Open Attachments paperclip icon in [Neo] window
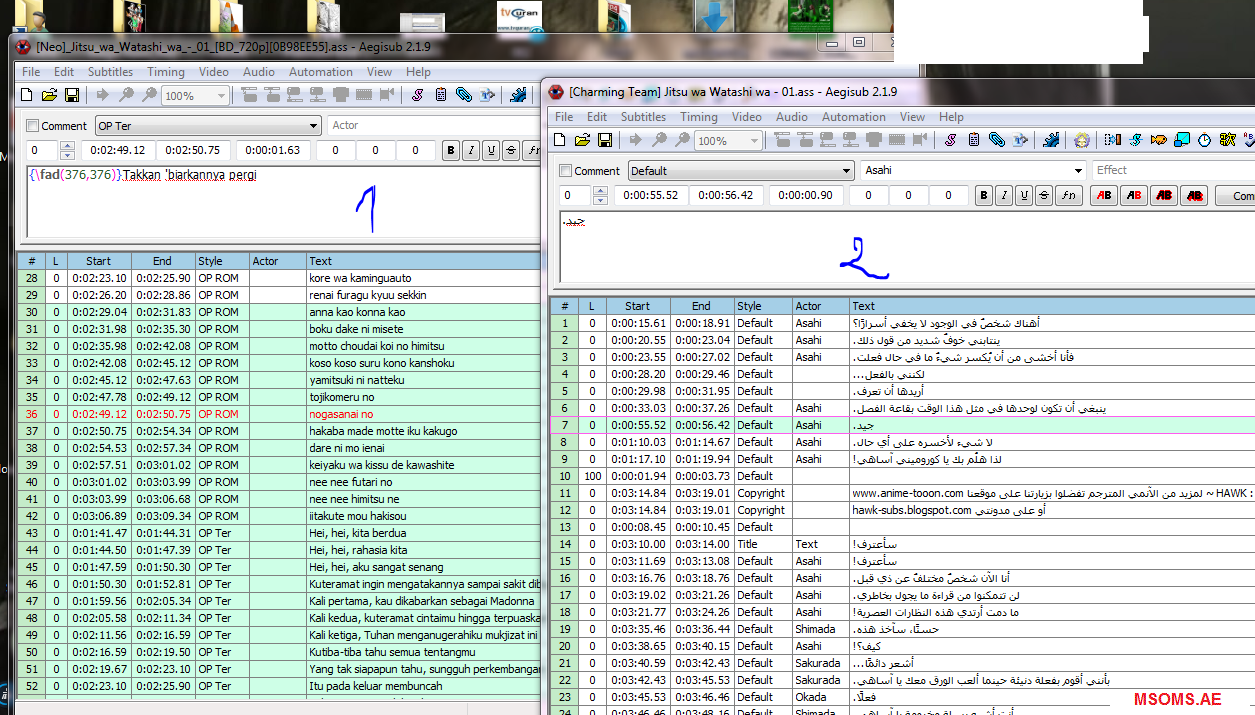 [464, 95]
